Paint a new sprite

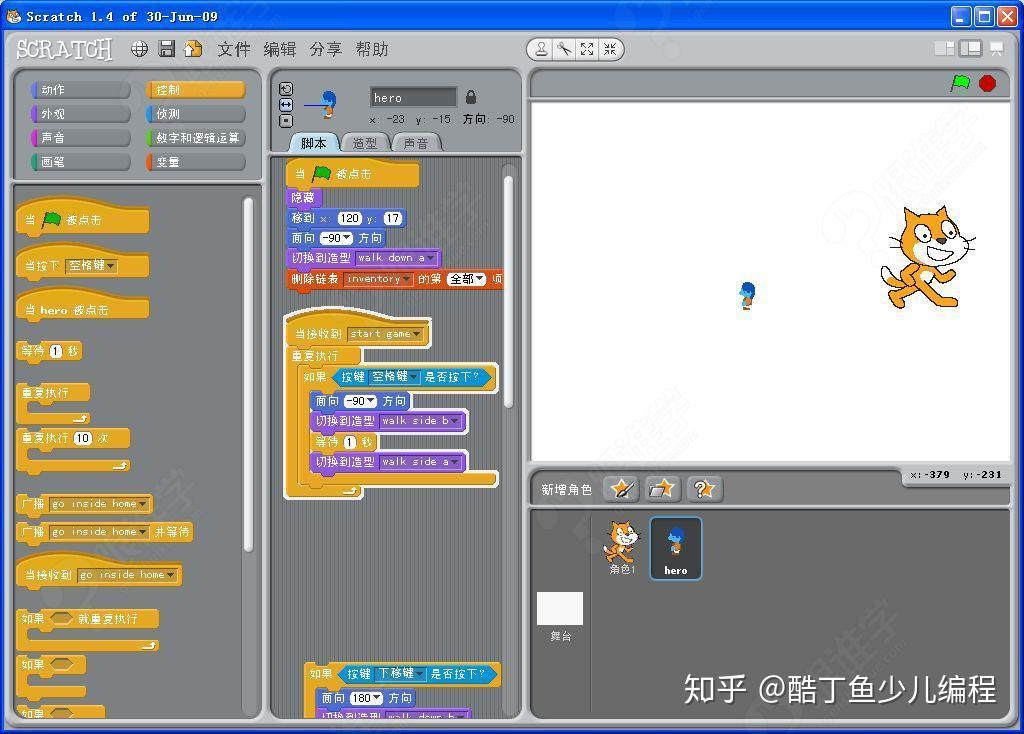(x=621, y=488)
